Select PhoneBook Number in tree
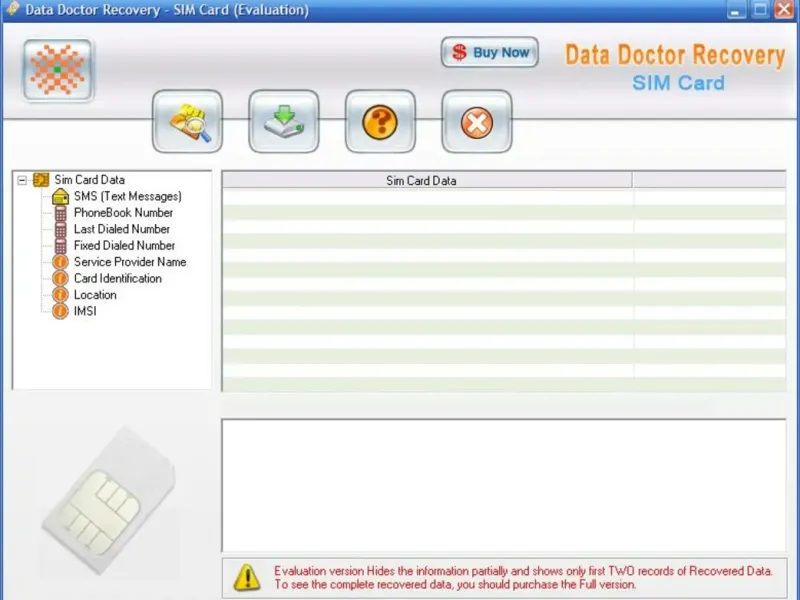Image resolution: width=800 pixels, height=600 pixels. 123,213
